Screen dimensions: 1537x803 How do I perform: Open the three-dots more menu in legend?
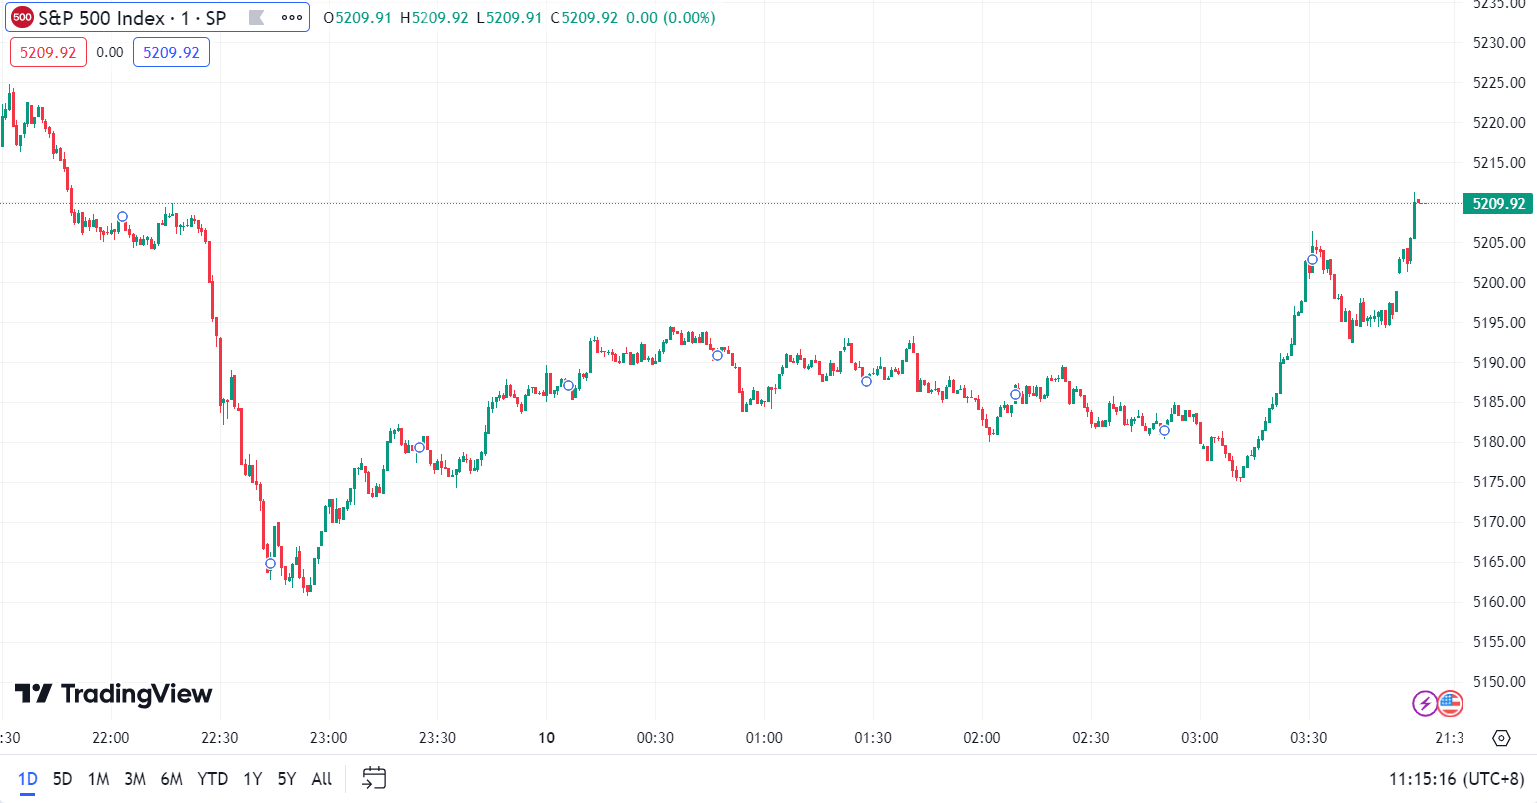click(292, 18)
